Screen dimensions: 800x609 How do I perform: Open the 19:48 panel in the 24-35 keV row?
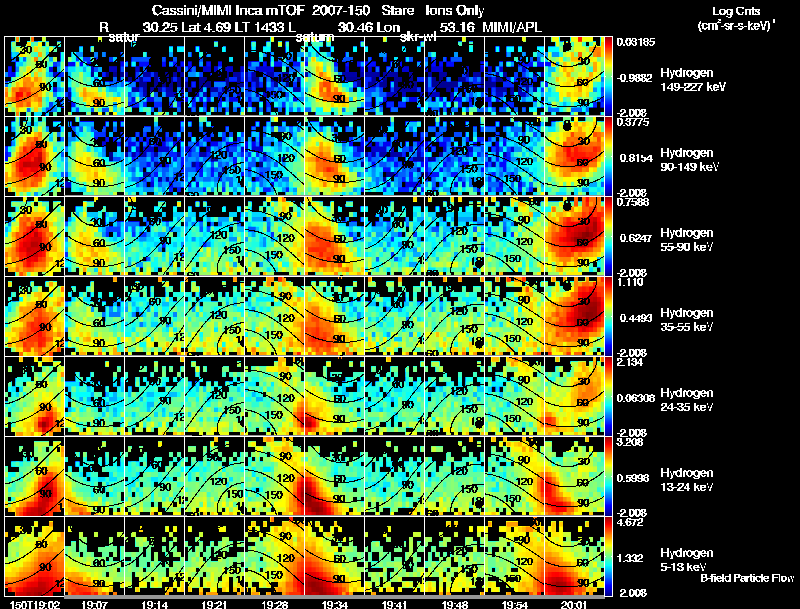pyautogui.click(x=455, y=396)
